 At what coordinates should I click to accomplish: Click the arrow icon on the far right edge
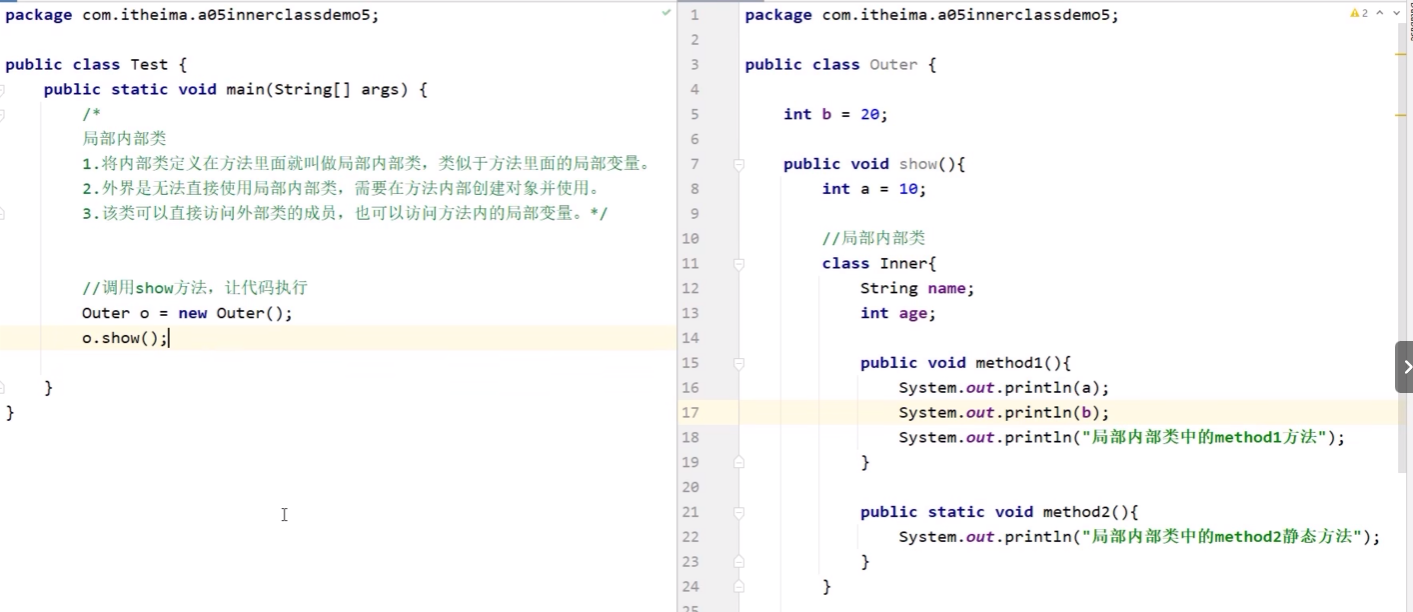(x=1406, y=366)
